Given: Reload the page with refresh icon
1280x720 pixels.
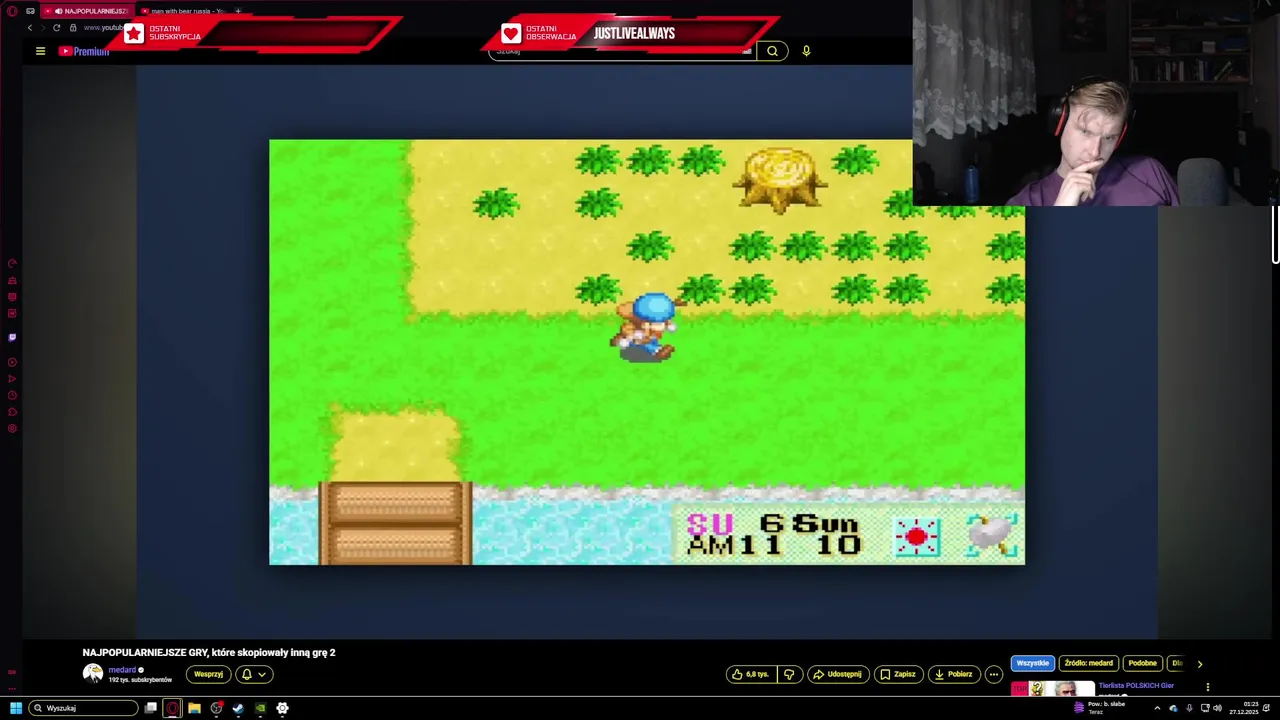Looking at the screenshot, I should click(56, 28).
